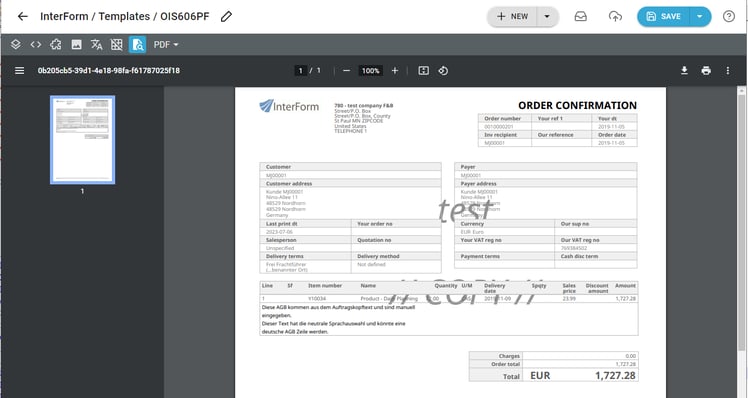Click the fit to page icon
The width and height of the screenshot is (748, 398).
point(424,71)
